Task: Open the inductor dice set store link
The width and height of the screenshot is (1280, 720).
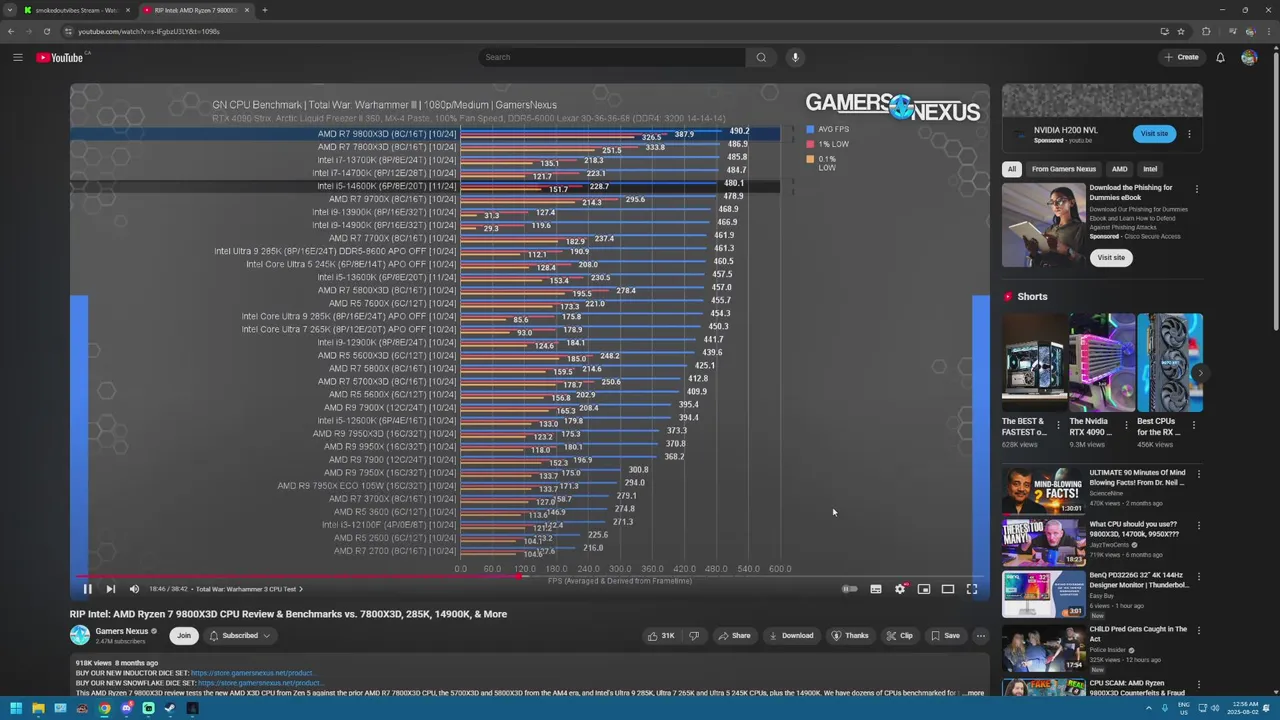Action: click(x=252, y=673)
